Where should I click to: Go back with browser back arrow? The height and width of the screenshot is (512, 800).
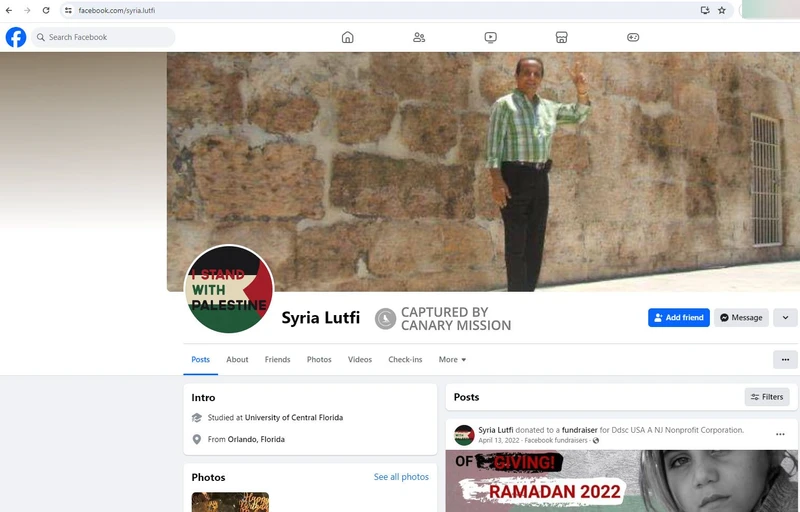click(9, 10)
